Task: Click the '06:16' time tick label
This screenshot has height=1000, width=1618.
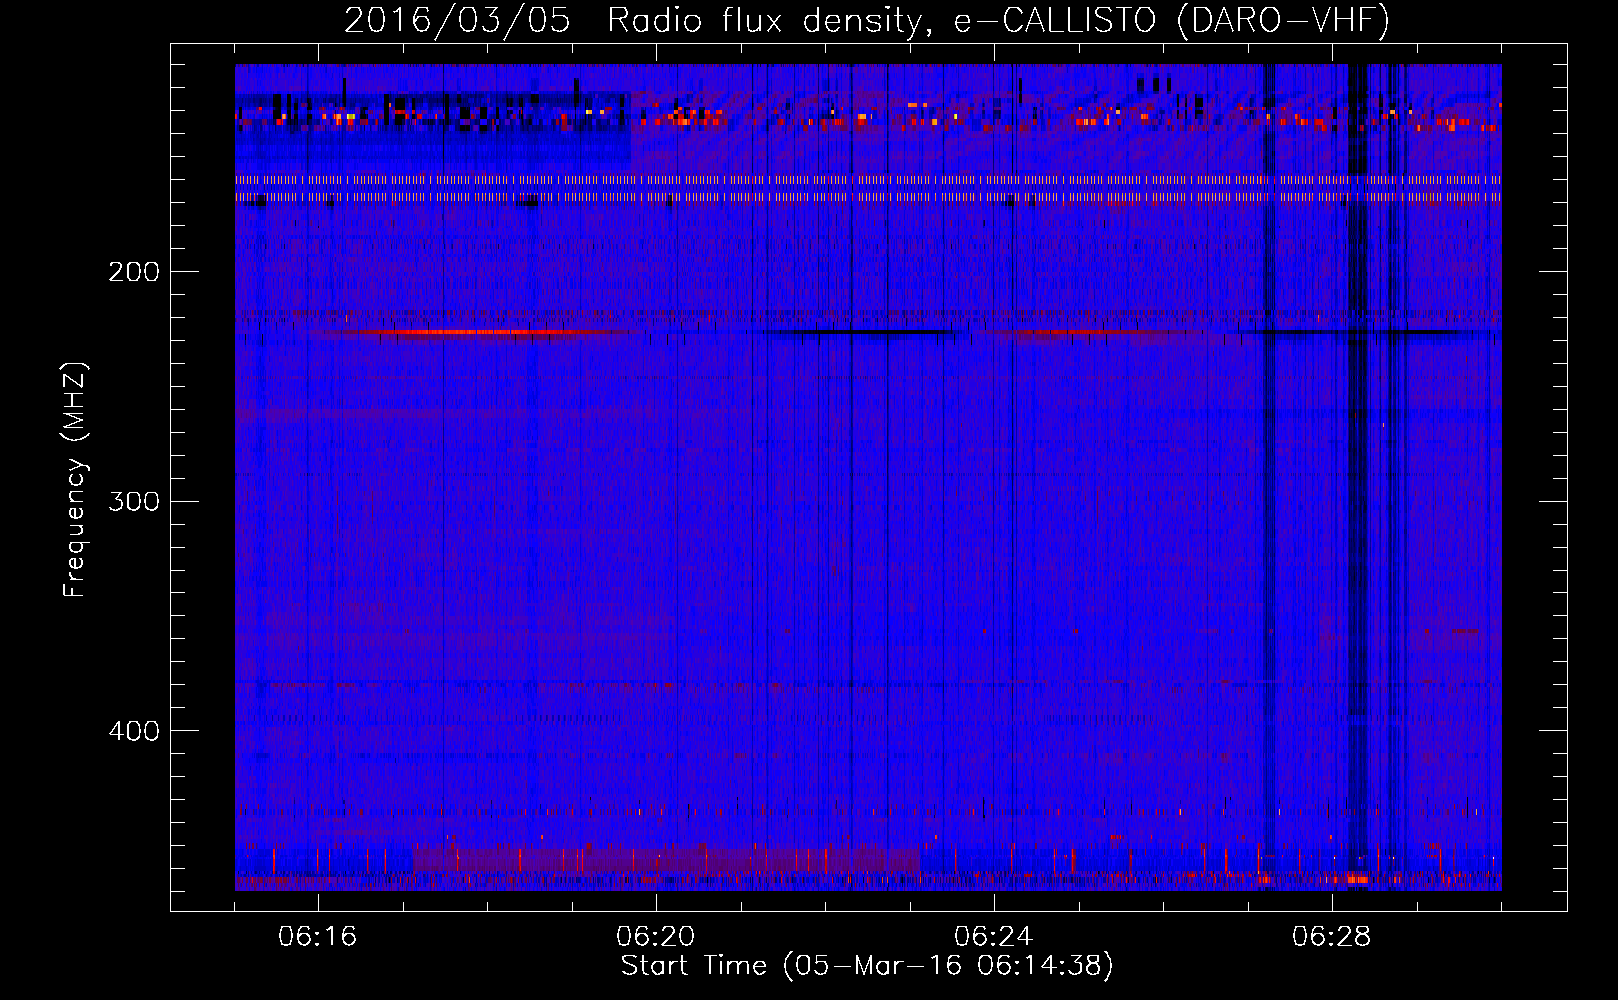Action: click(318, 937)
